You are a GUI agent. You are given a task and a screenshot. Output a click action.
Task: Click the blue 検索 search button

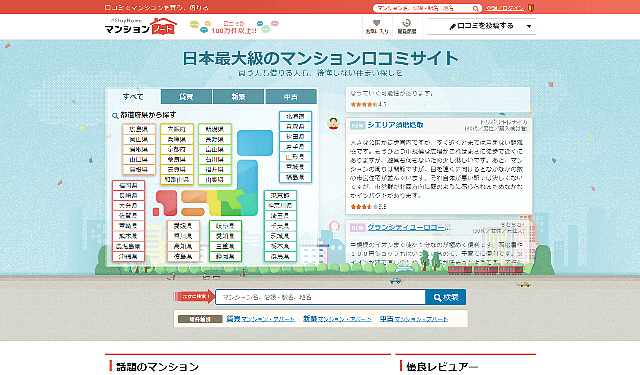pos(445,297)
